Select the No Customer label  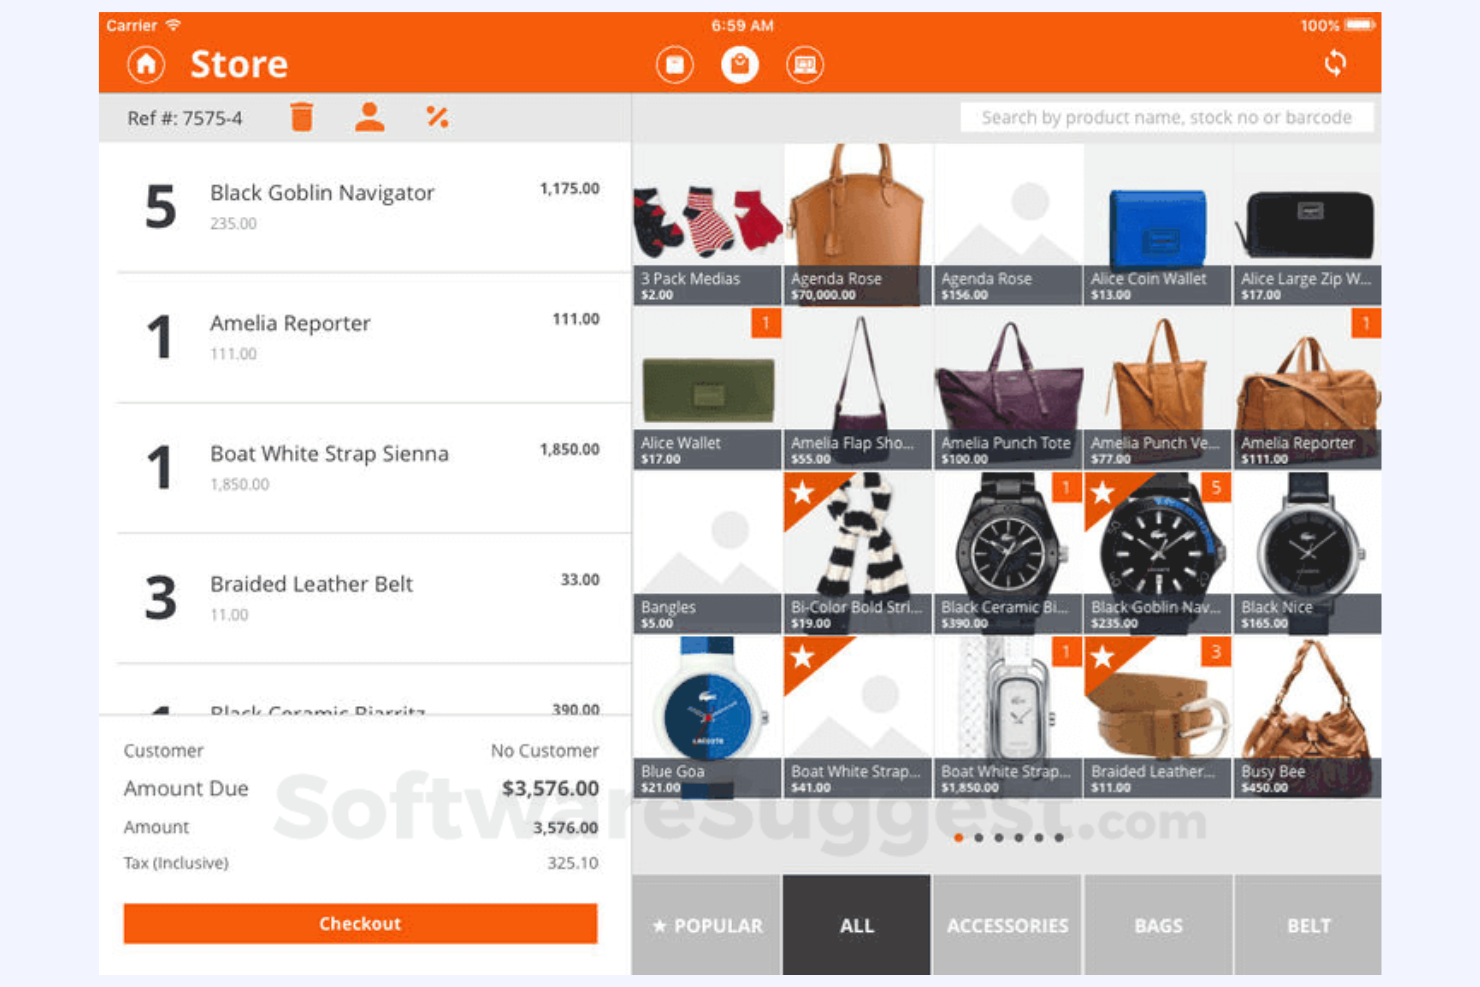coord(544,750)
